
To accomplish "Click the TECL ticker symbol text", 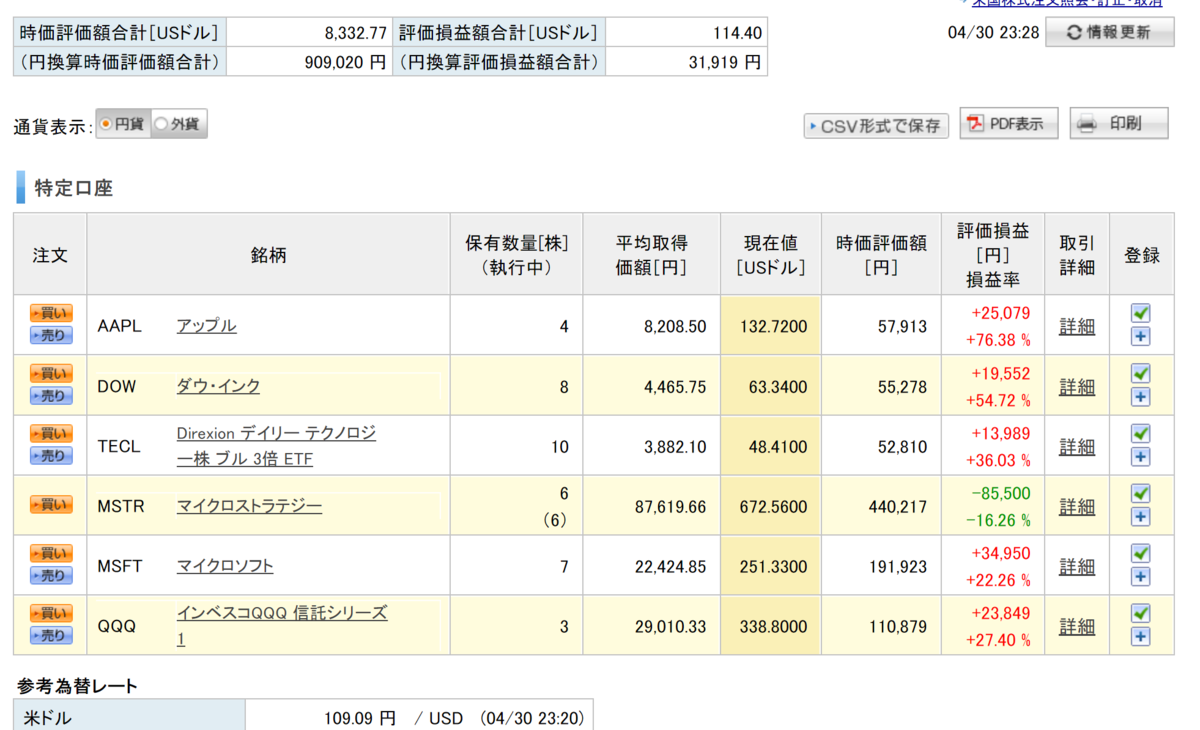I will point(119,446).
